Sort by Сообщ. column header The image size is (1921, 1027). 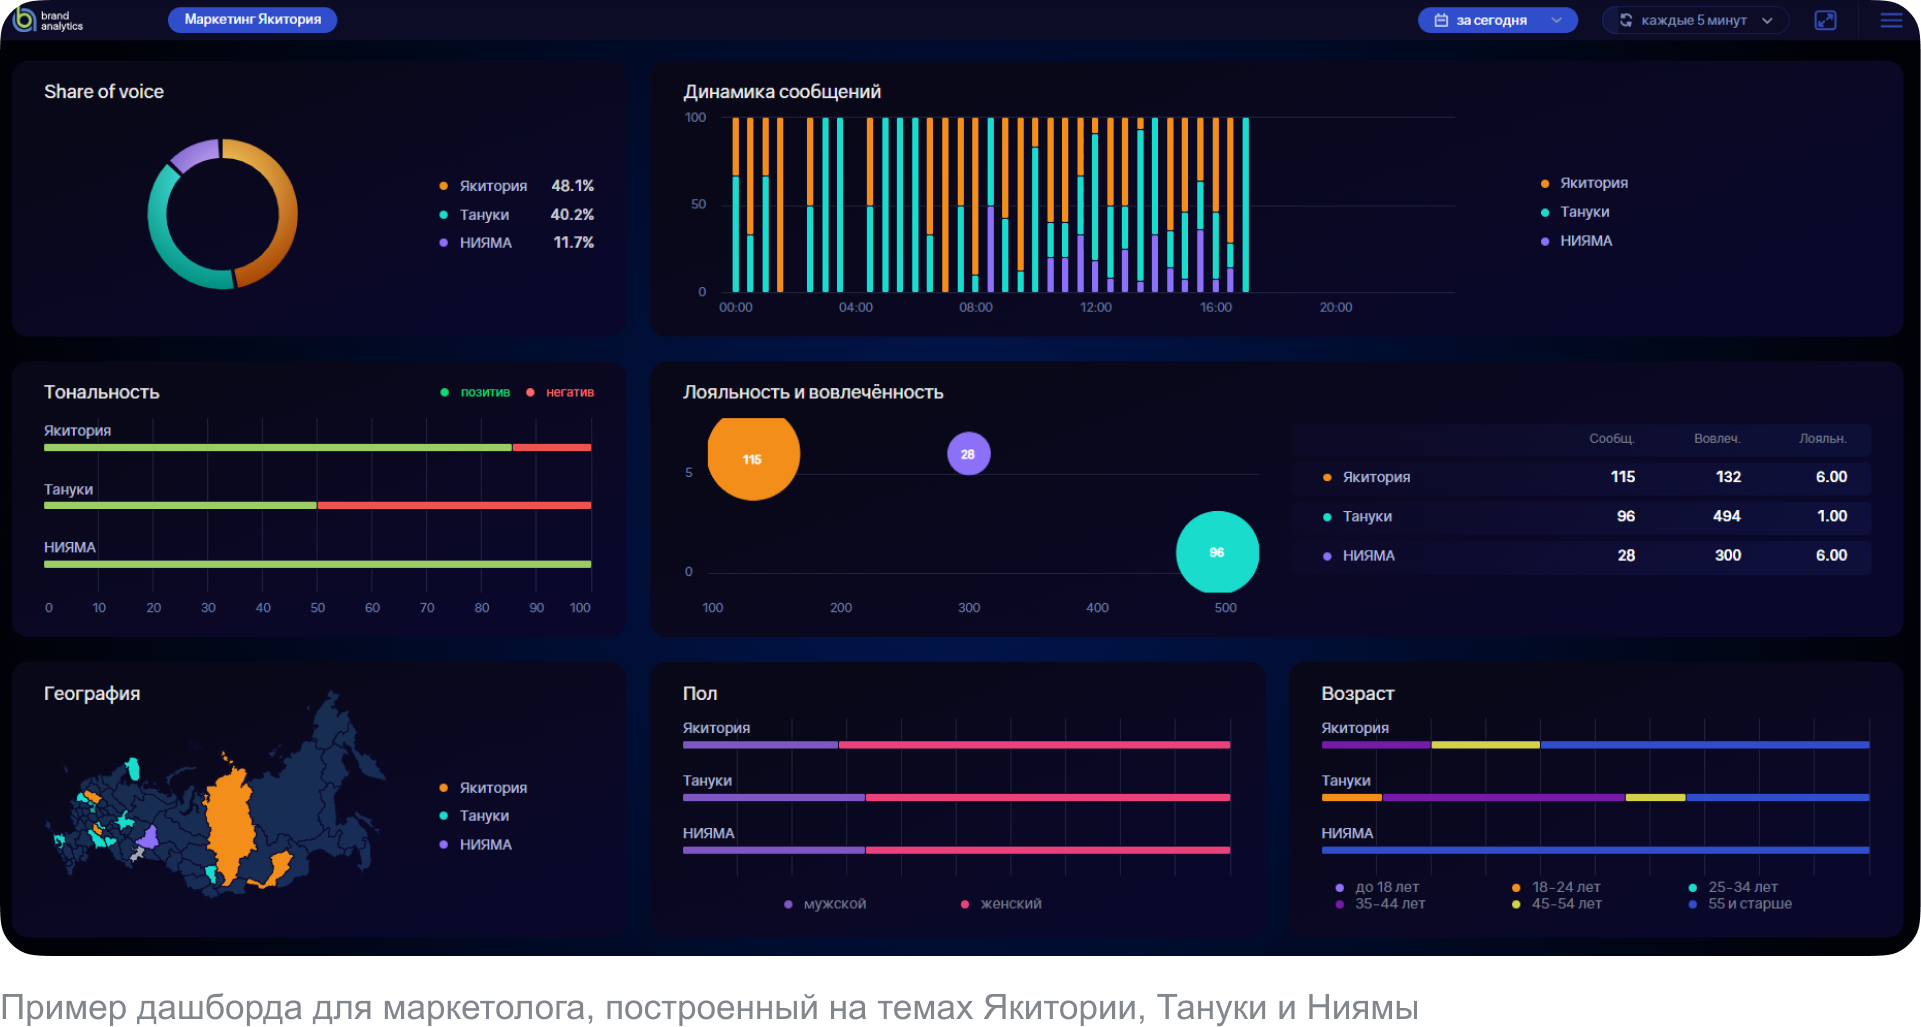(x=1612, y=439)
